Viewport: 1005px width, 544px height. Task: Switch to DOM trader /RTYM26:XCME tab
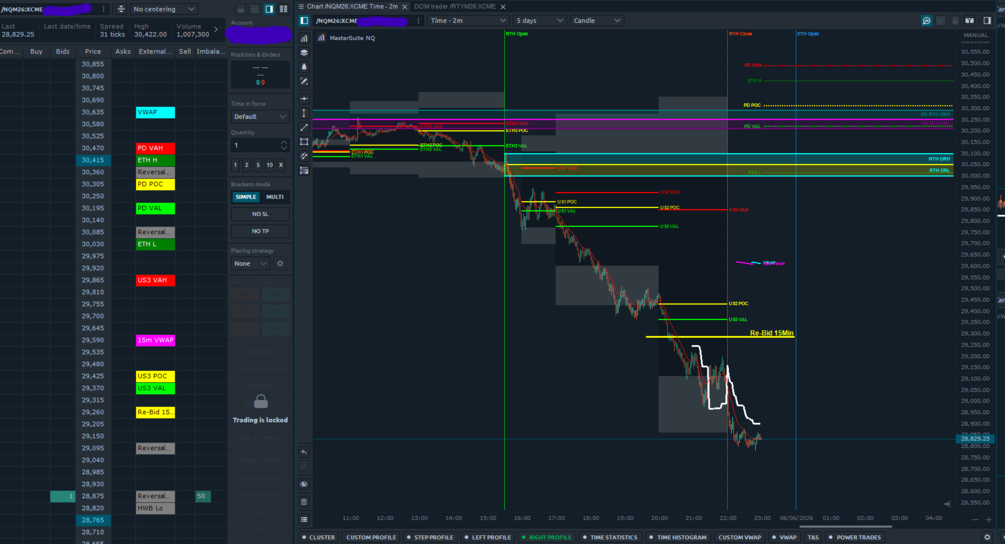(x=454, y=6)
